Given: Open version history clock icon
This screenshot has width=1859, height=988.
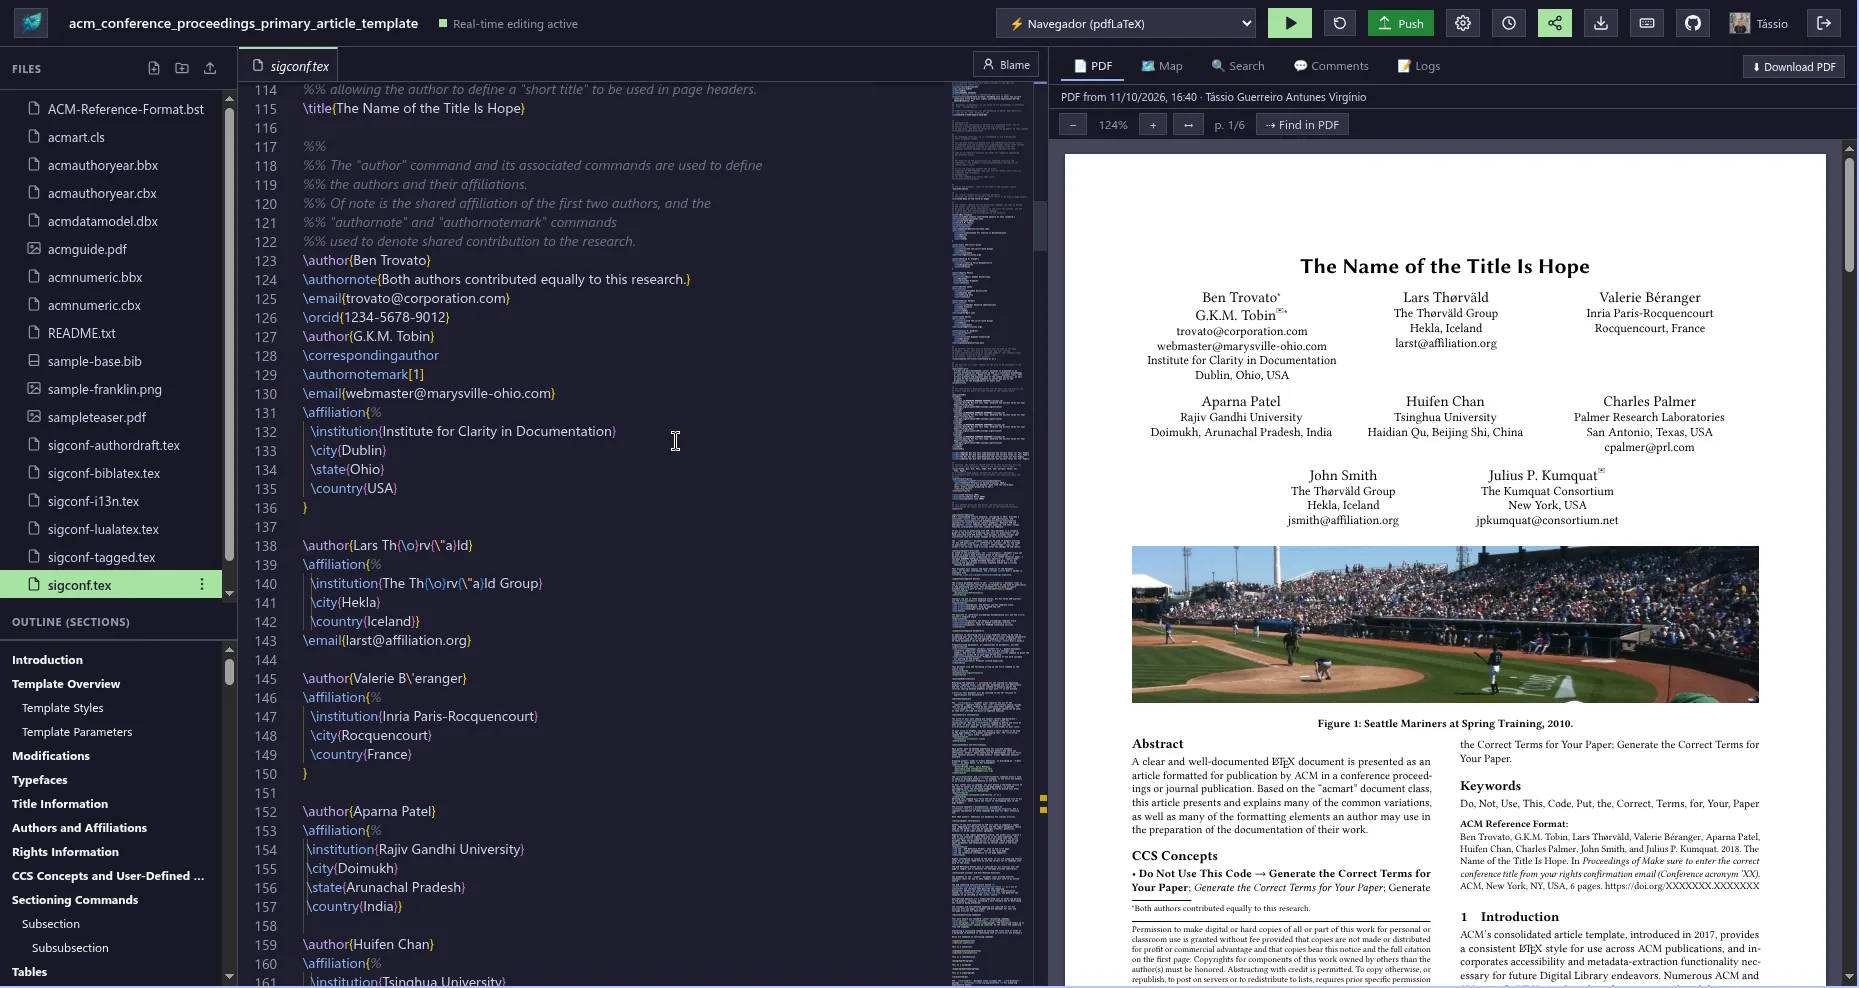Looking at the screenshot, I should pos(1509,23).
